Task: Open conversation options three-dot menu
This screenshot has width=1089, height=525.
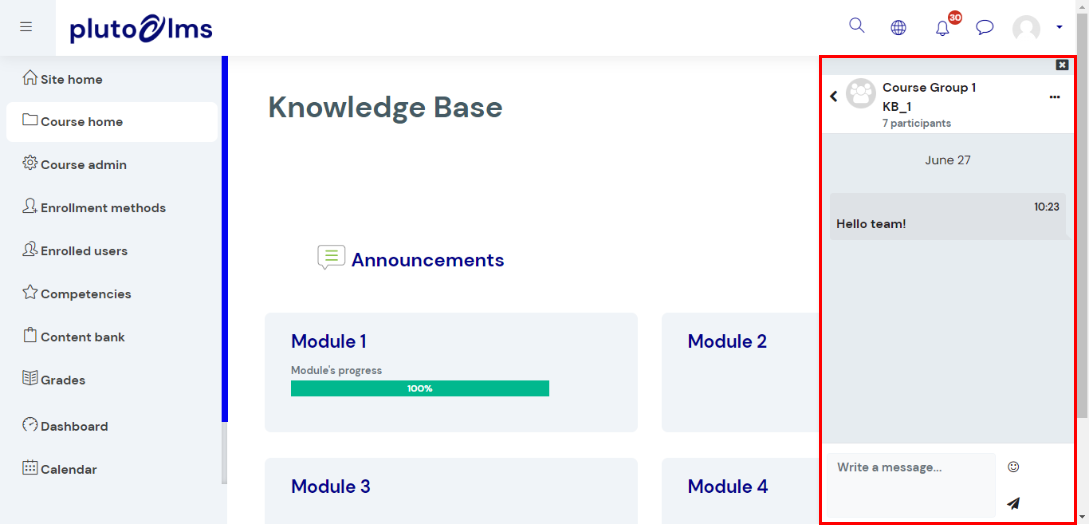Action: pos(1054,97)
